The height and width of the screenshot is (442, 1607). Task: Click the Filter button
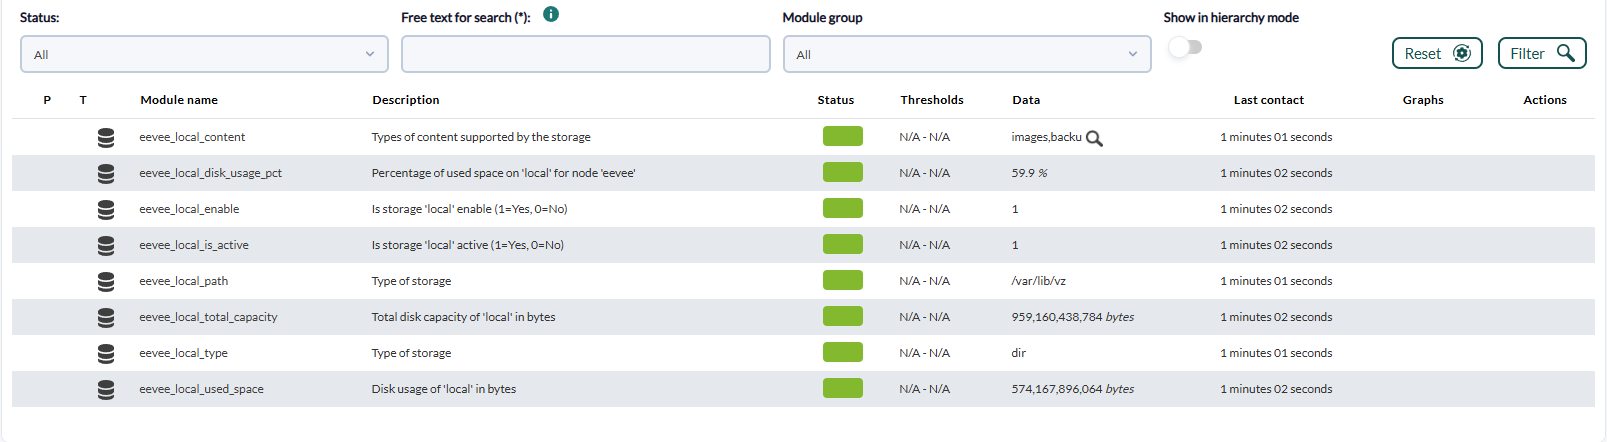(1542, 53)
